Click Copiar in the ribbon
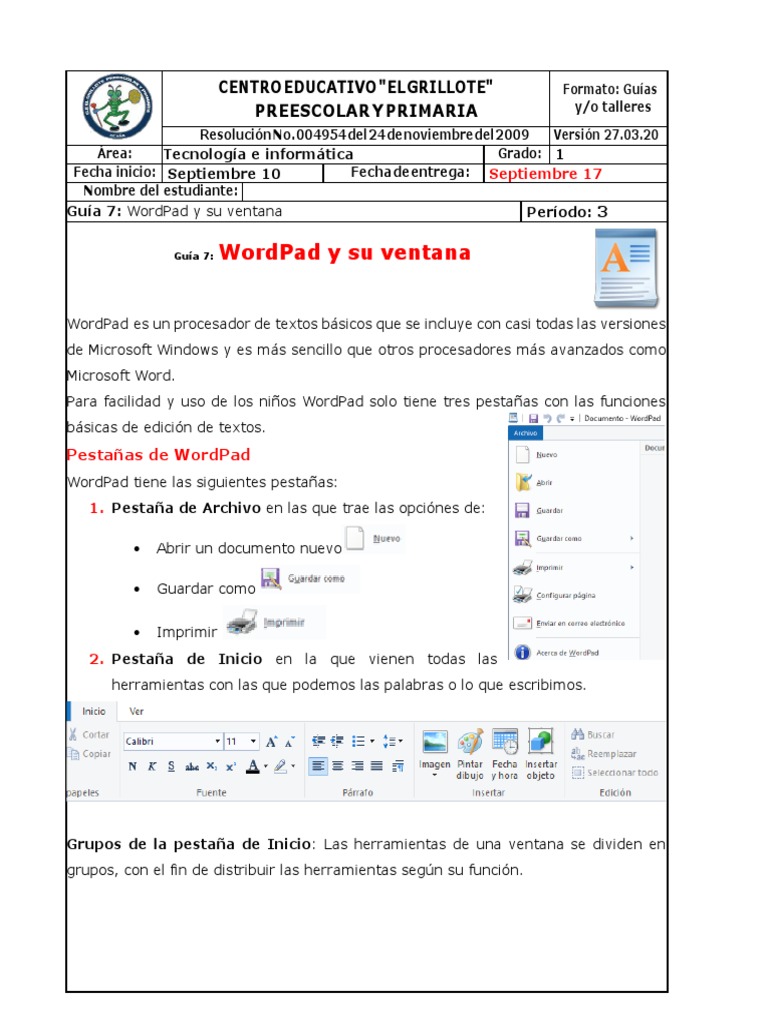768x1024 pixels. (89, 754)
